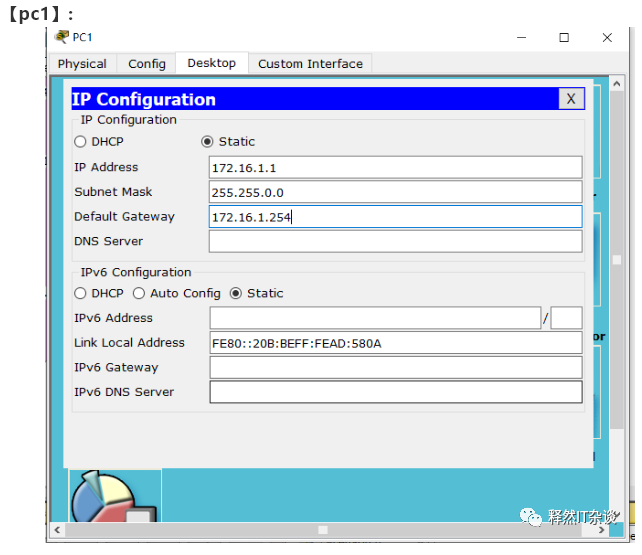Choose the IPv6 Auto Config option
This screenshot has height=555, width=642.
[139, 293]
